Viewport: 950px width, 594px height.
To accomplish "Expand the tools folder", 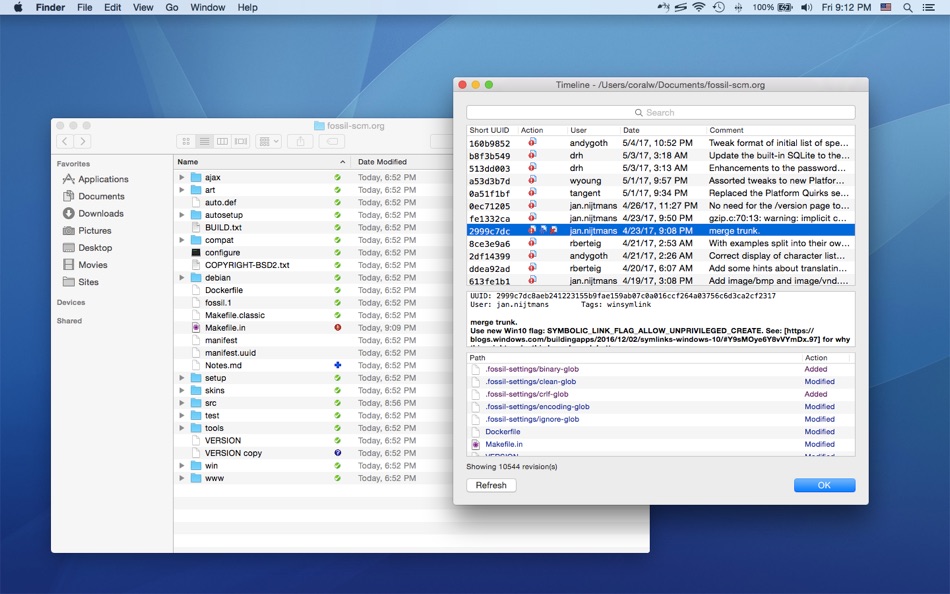I will pos(182,428).
